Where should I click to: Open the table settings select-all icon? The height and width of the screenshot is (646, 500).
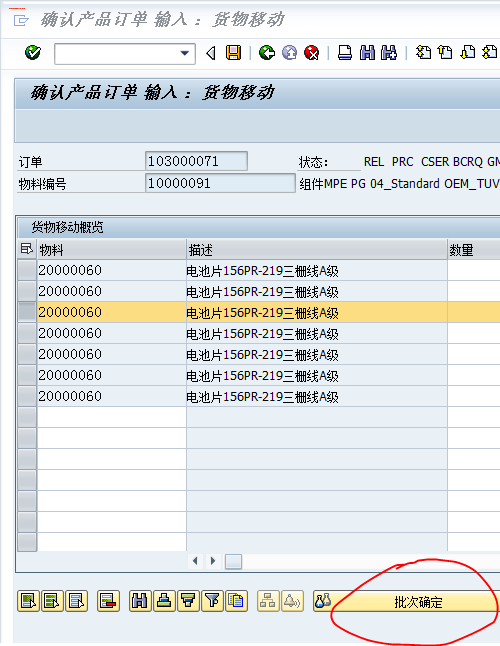(x=27, y=249)
